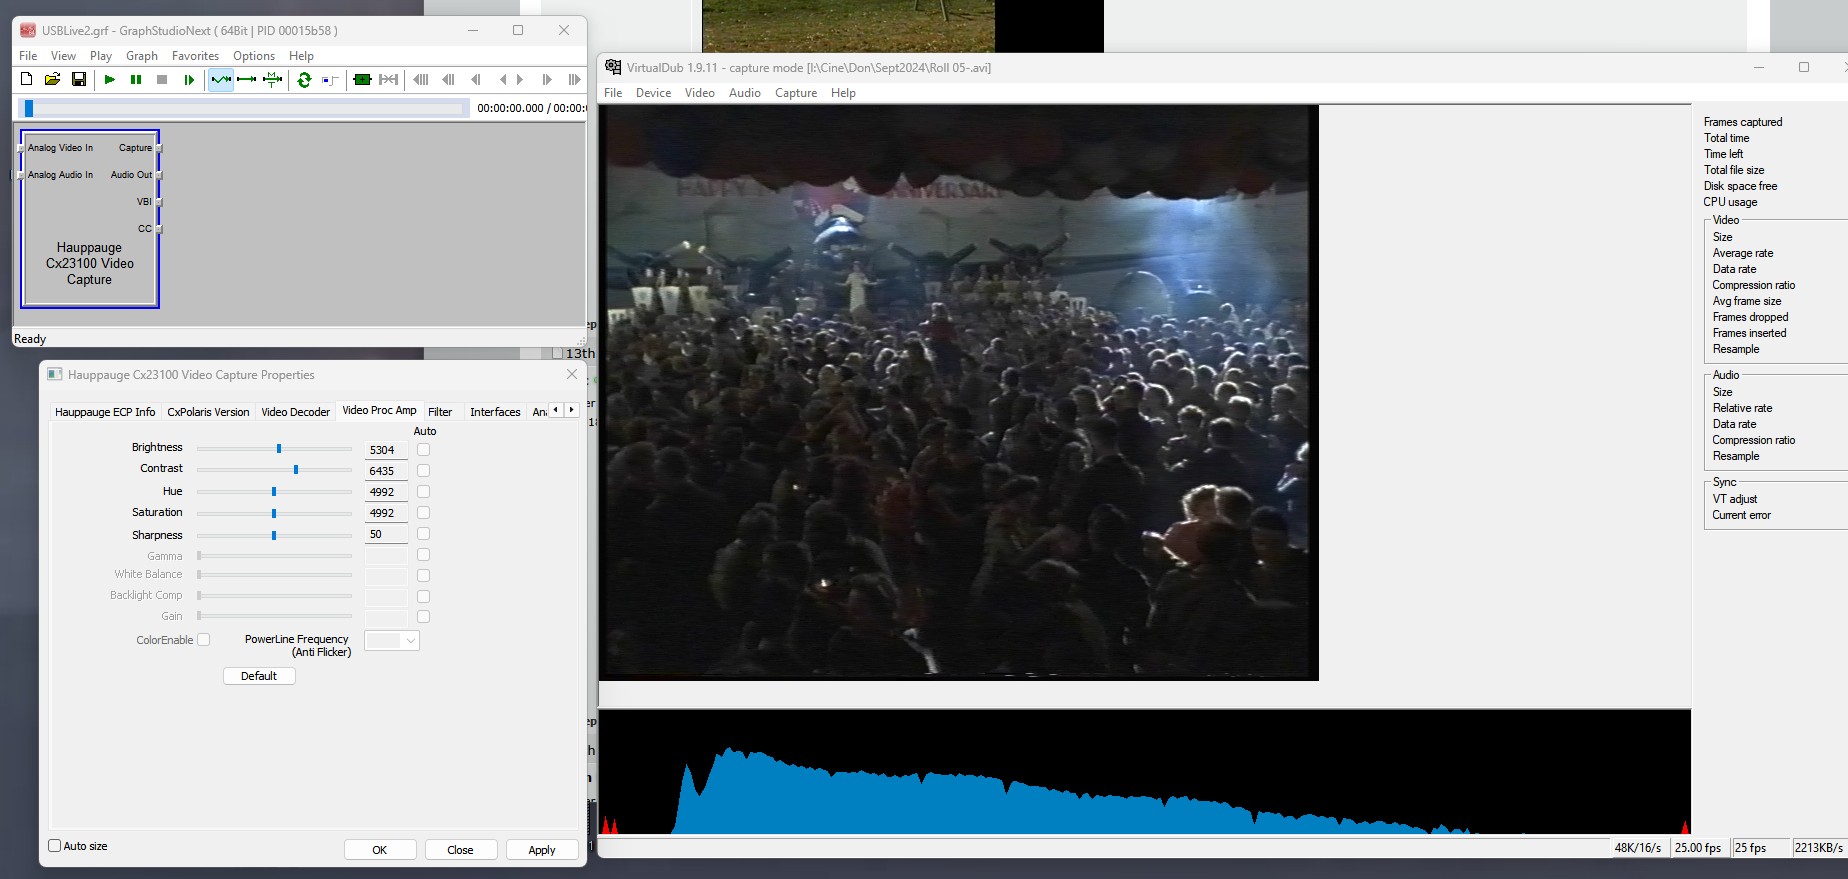Stop the graph with the grey stop icon

(162, 79)
